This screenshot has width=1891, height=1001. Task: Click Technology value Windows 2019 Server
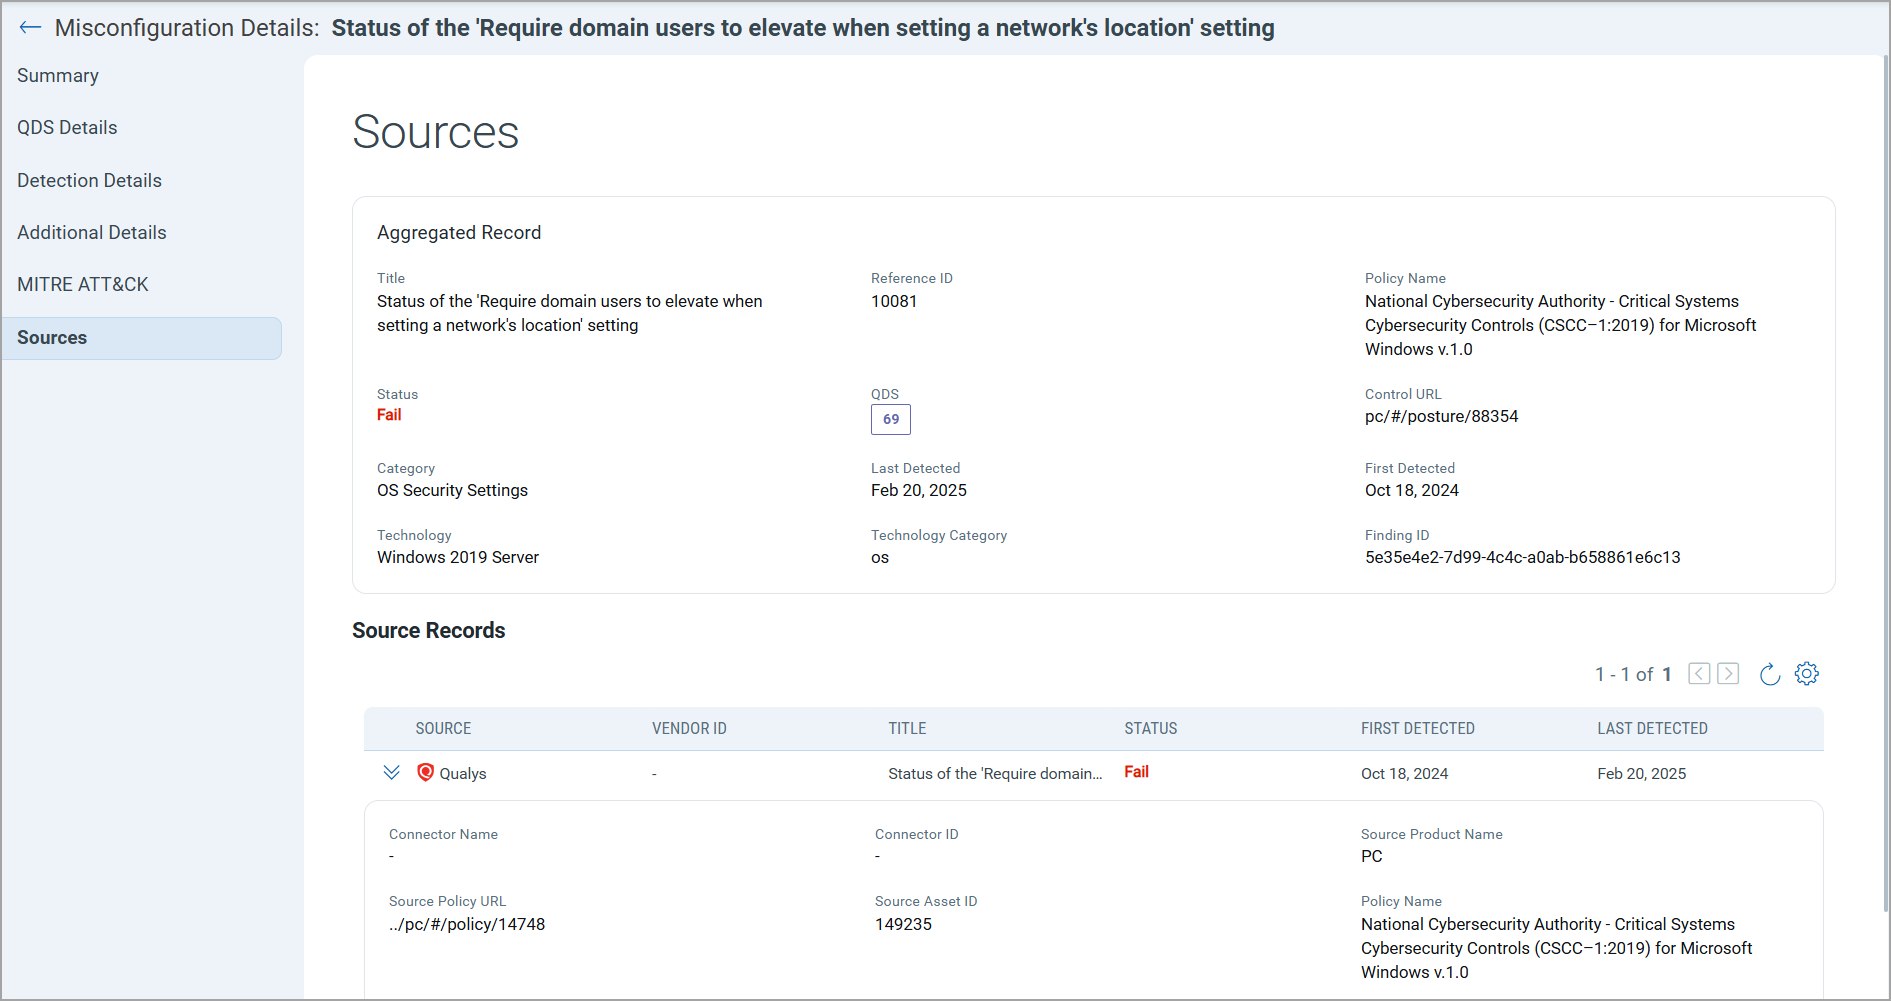click(458, 558)
